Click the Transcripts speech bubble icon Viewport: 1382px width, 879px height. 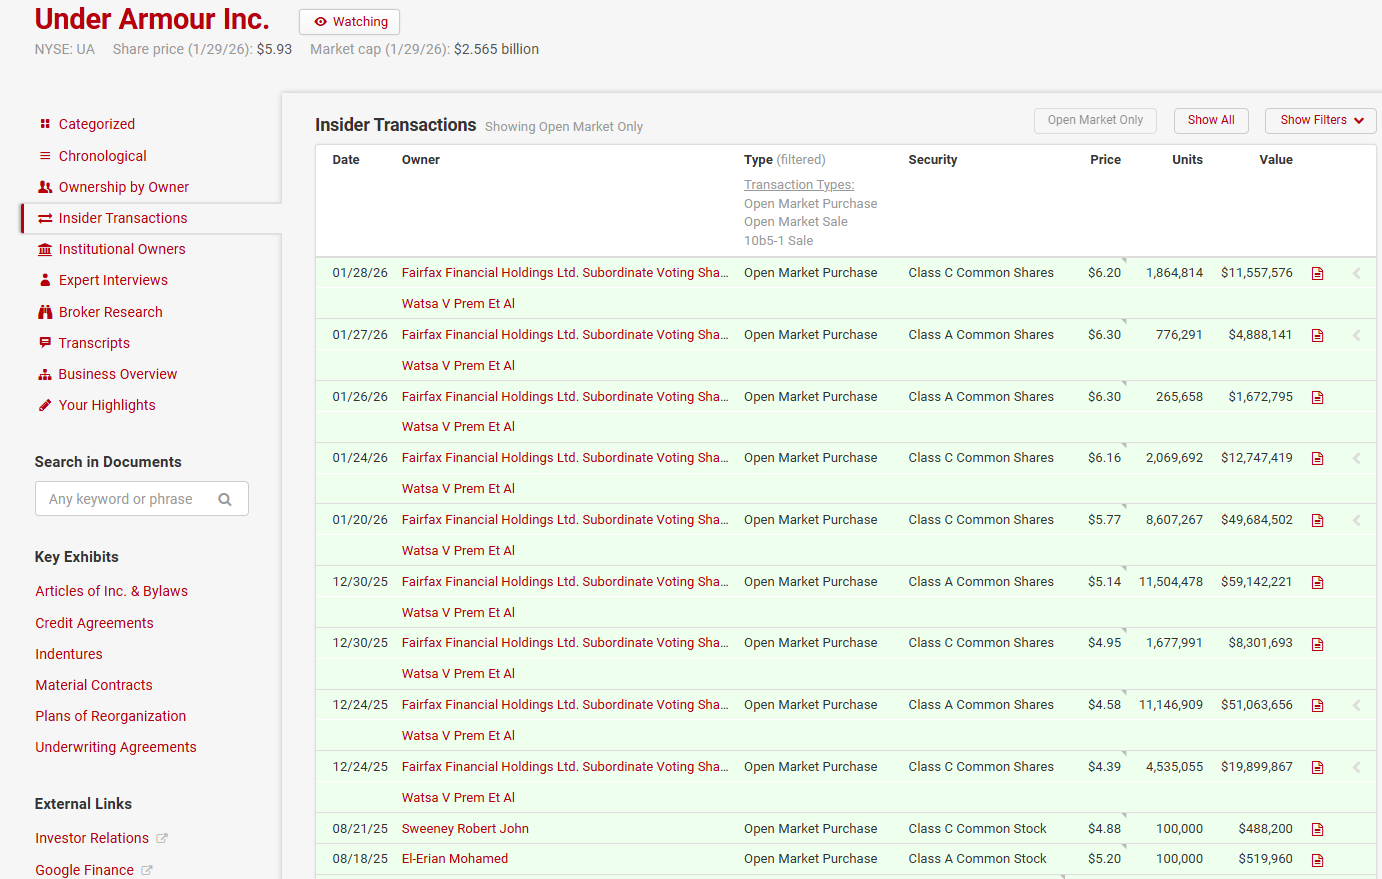click(45, 343)
